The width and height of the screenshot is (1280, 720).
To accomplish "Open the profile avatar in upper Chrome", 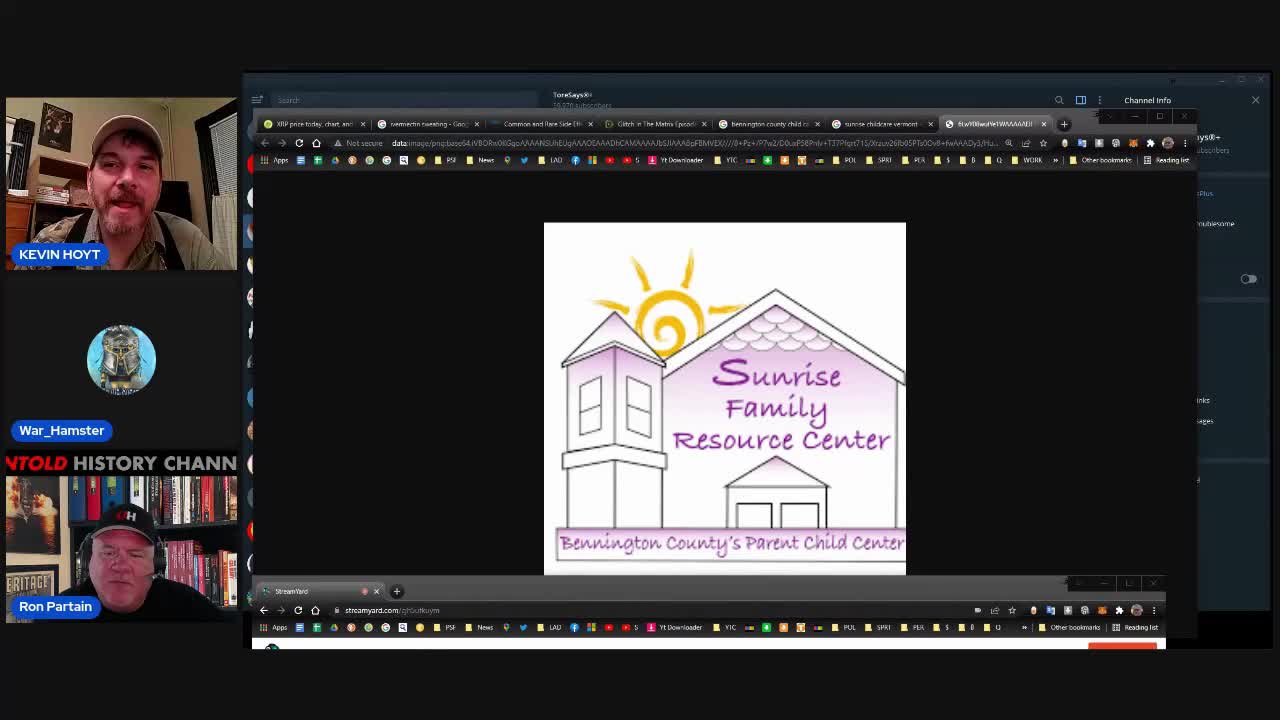I will 1167,143.
